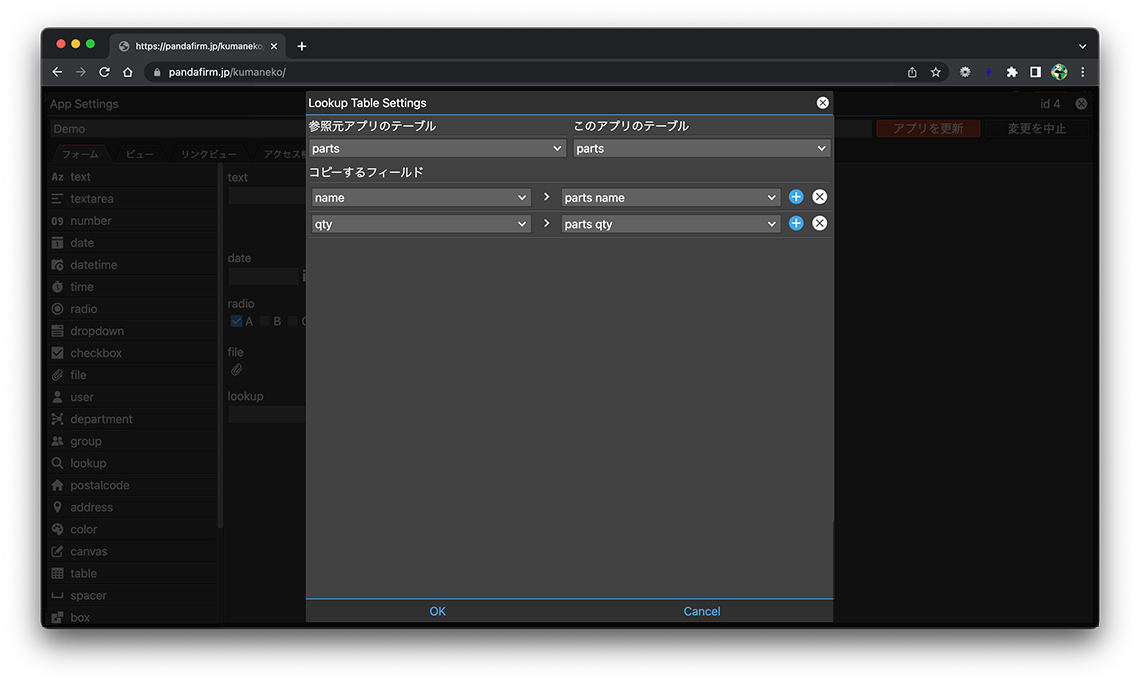Click the blue plus icon in name row
Screen dimensions: 1140x683
(796, 197)
